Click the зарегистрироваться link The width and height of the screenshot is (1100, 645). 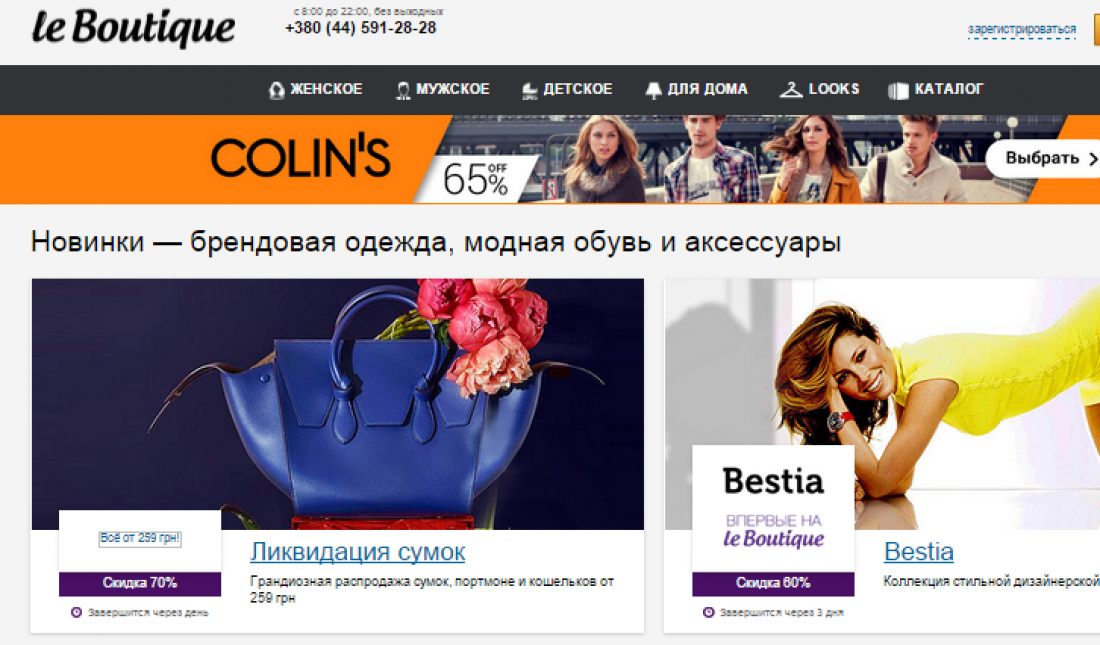coord(1021,29)
